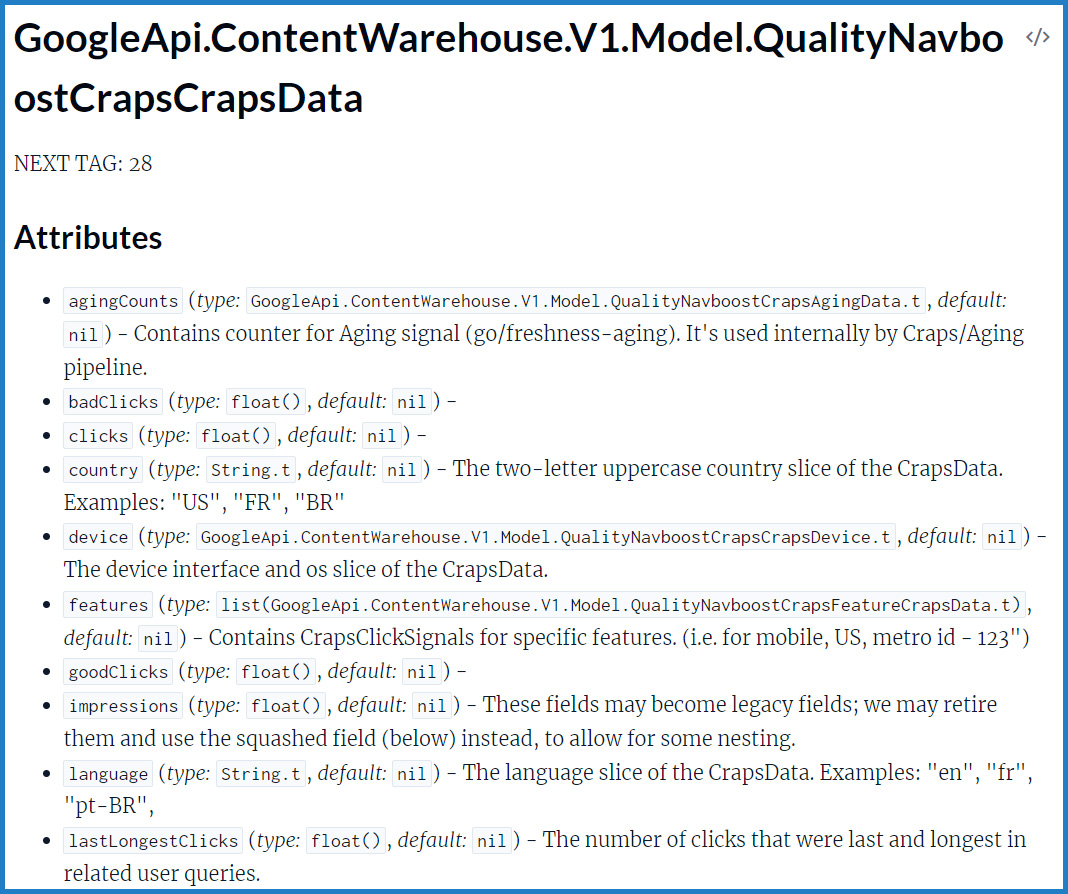Select the device attribute name
Image resolution: width=1068 pixels, height=894 pixels.
(98, 537)
